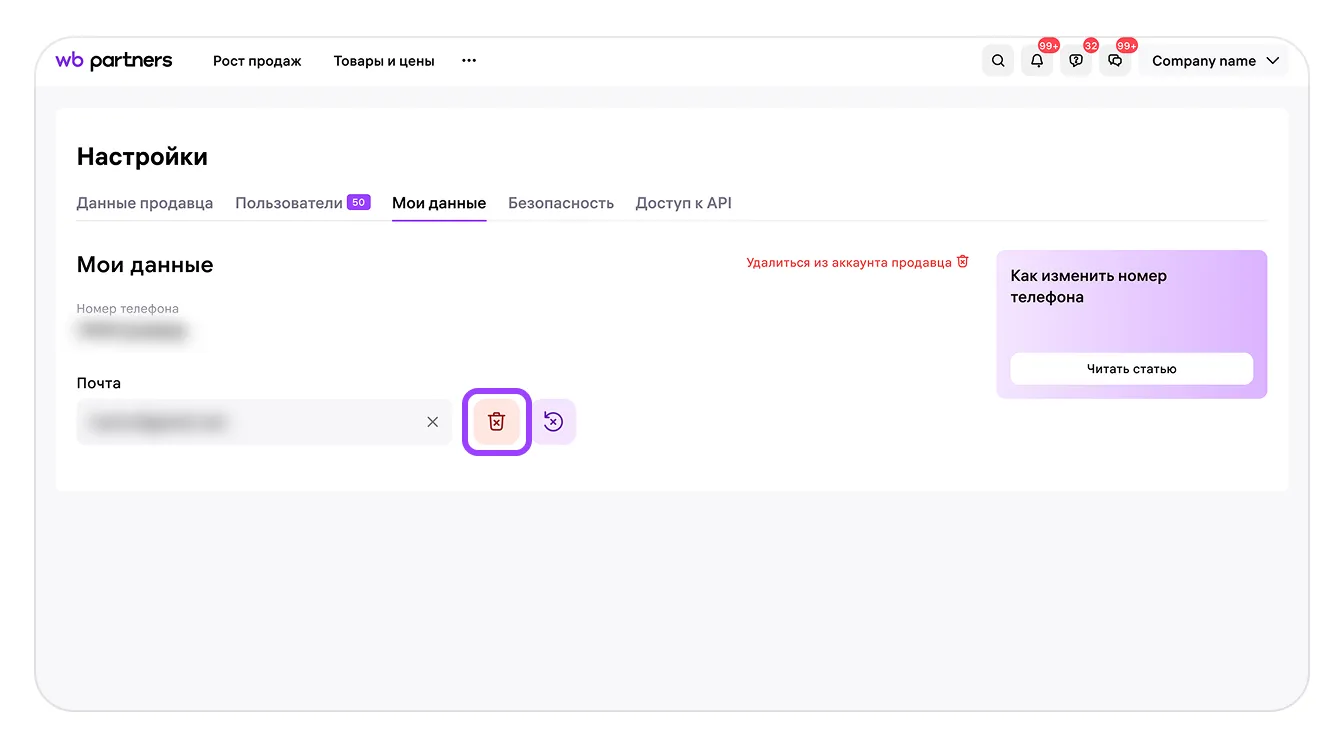Open notifications bell icon
Screen dimensions: 1344x748
coord(1037,61)
